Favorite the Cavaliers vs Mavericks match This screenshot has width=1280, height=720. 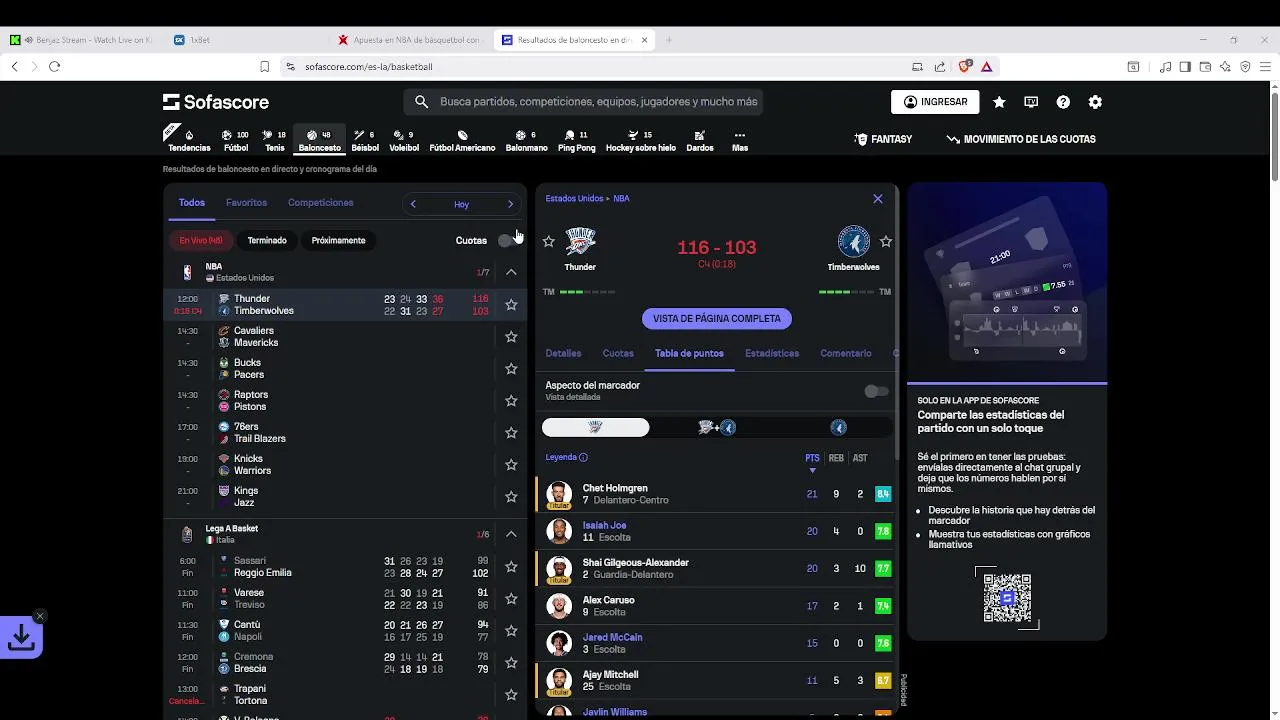[511, 337]
